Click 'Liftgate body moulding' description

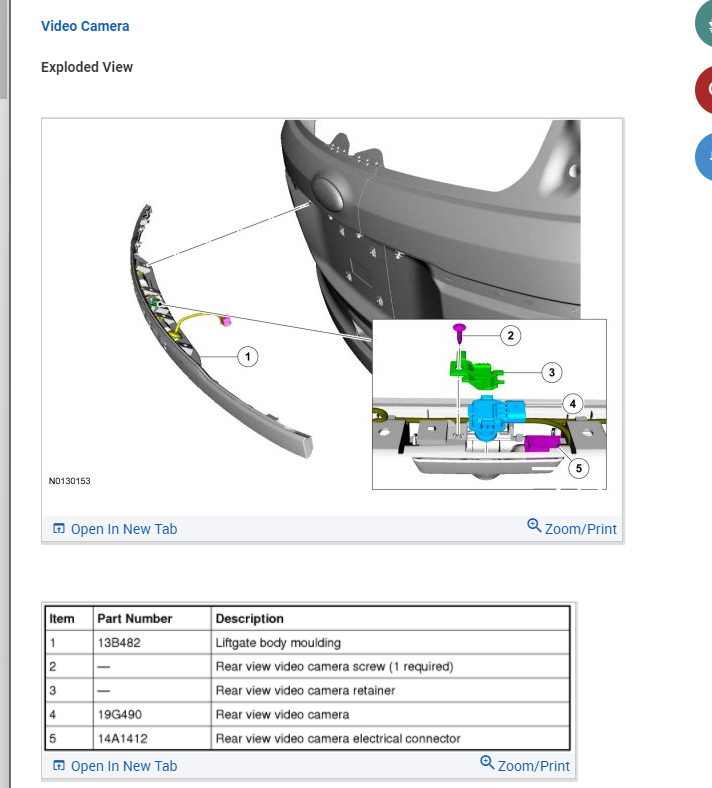[x=278, y=643]
